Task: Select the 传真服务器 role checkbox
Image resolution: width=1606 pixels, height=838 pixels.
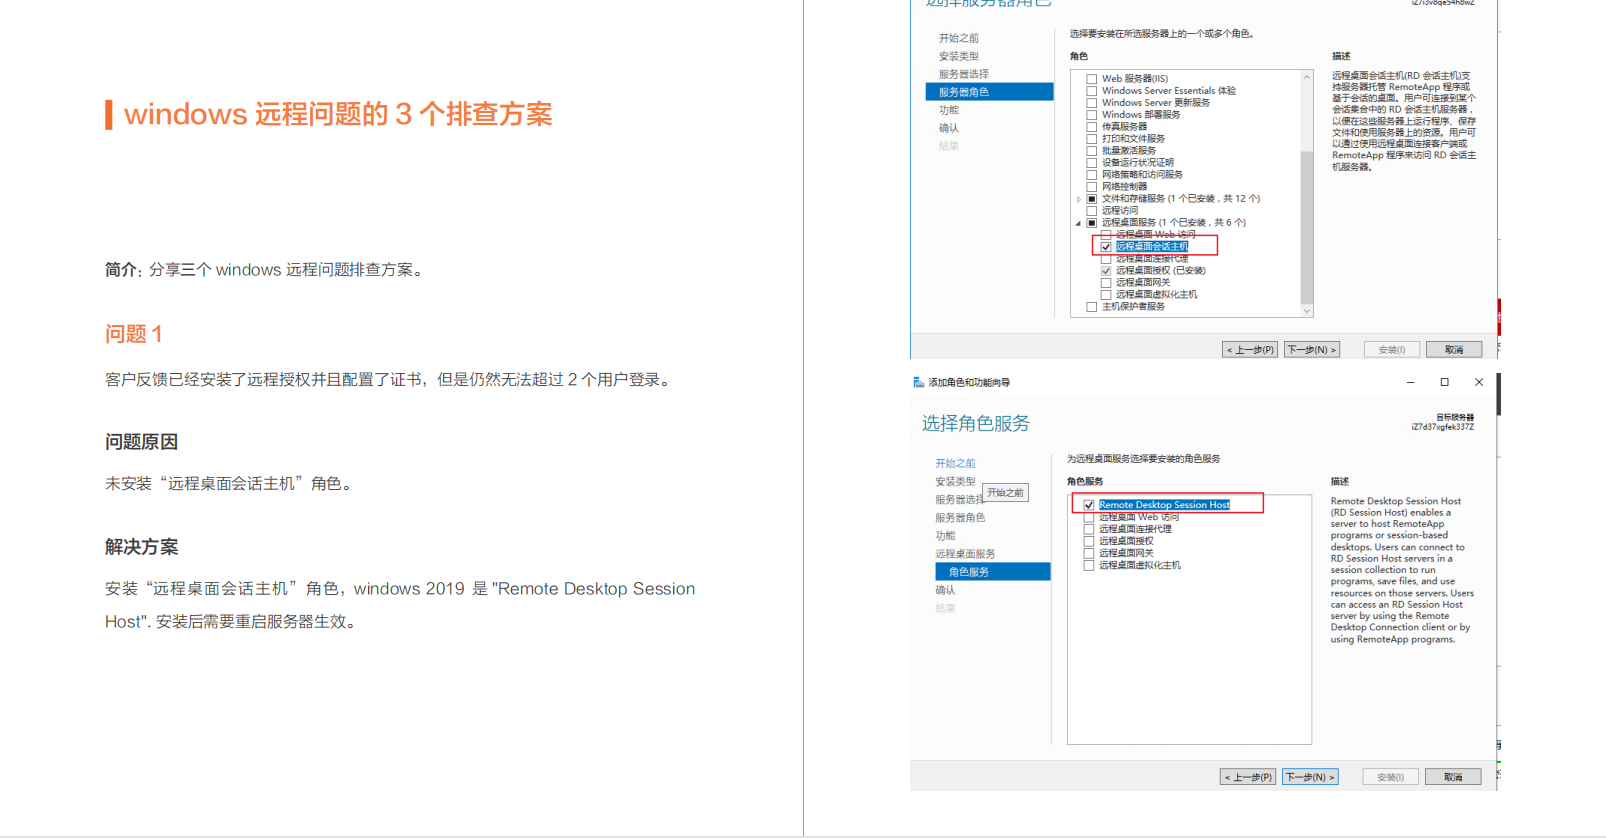Action: [1092, 127]
